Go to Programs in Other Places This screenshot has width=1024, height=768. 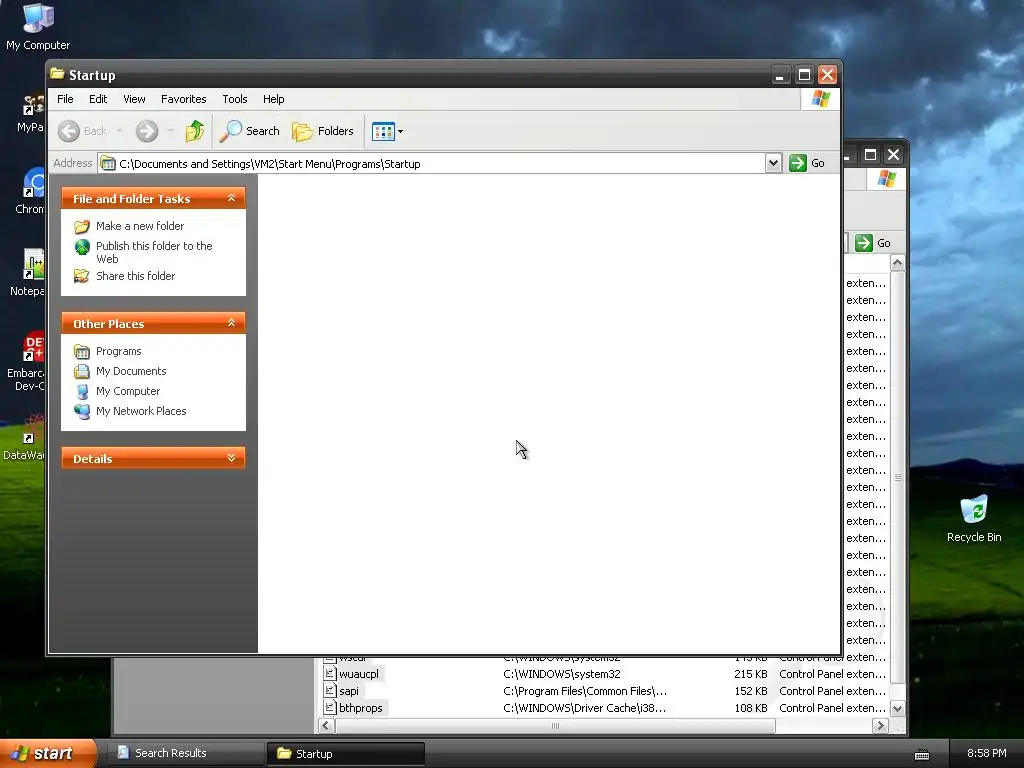118,351
